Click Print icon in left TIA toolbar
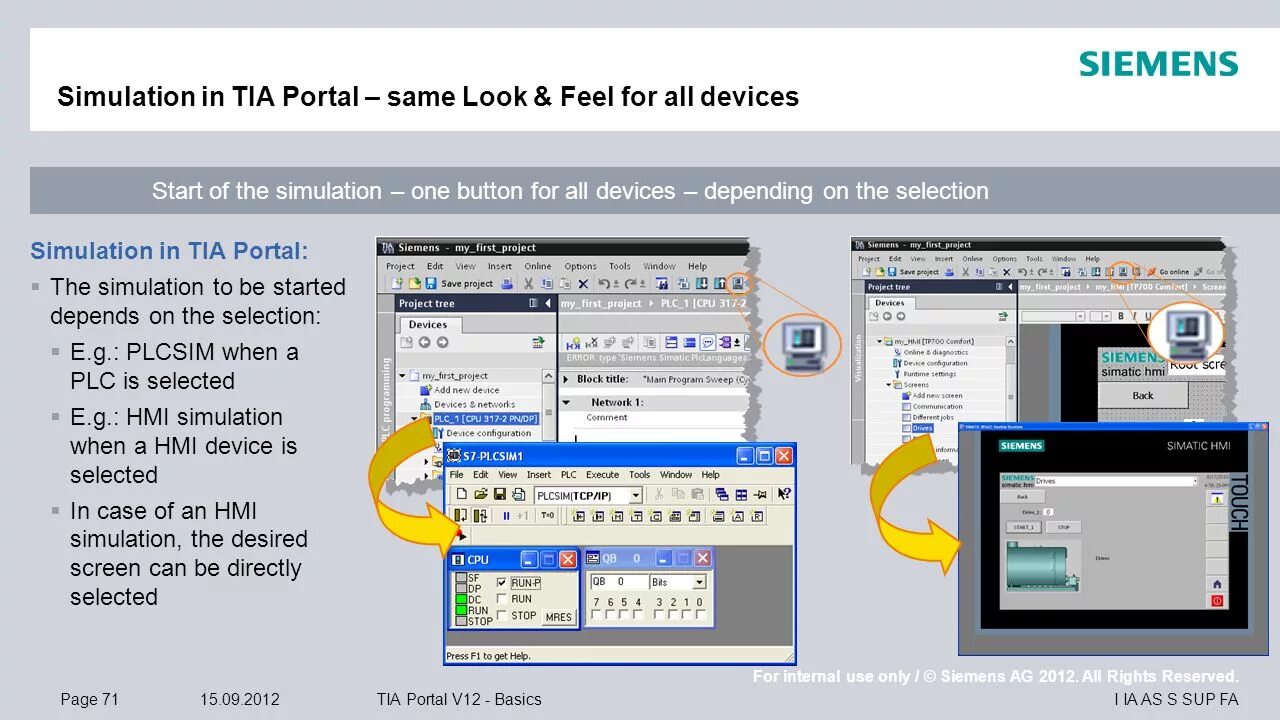 pos(507,283)
